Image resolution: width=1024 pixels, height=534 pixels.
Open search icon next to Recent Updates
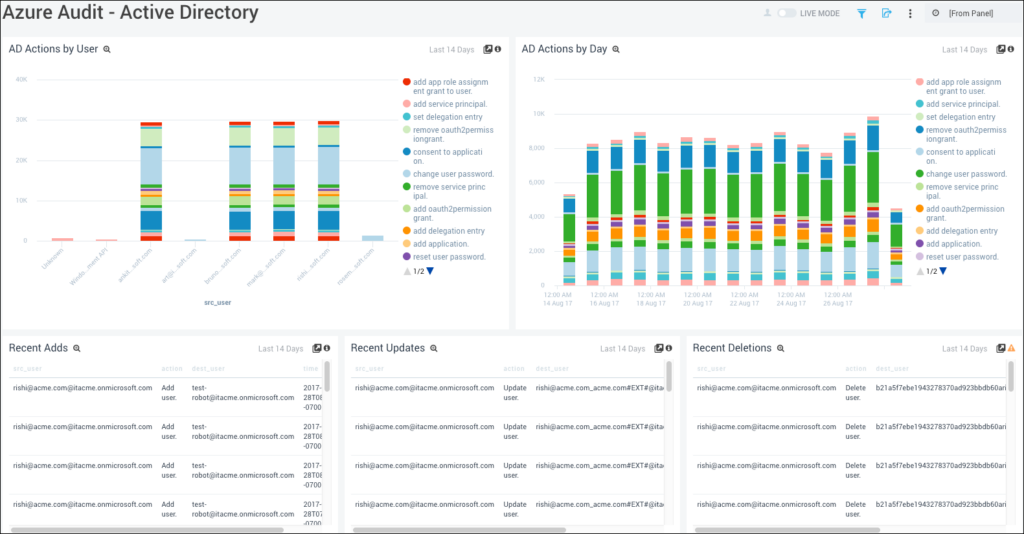(x=433, y=349)
